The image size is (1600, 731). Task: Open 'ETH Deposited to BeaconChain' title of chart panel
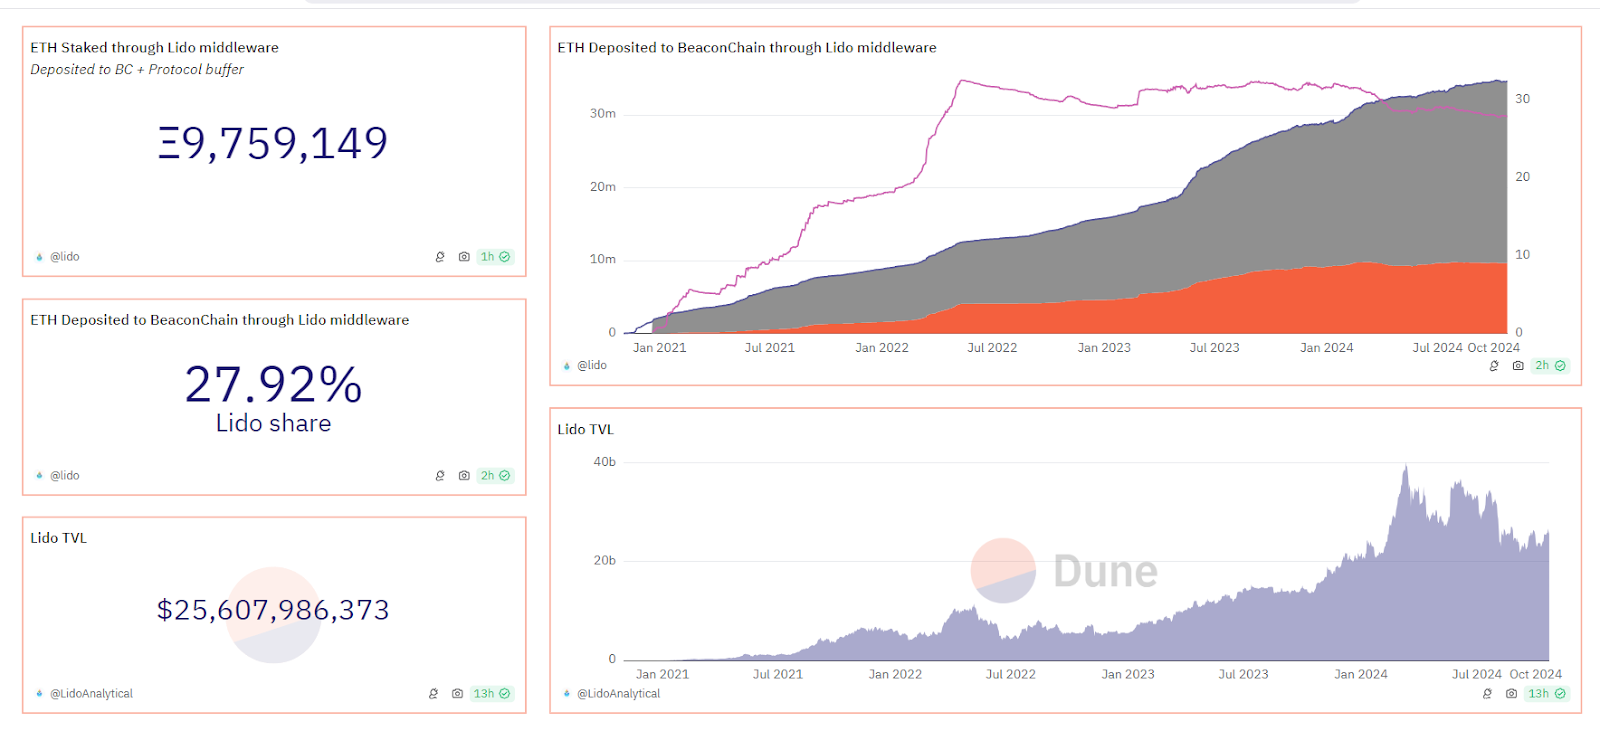pos(747,48)
